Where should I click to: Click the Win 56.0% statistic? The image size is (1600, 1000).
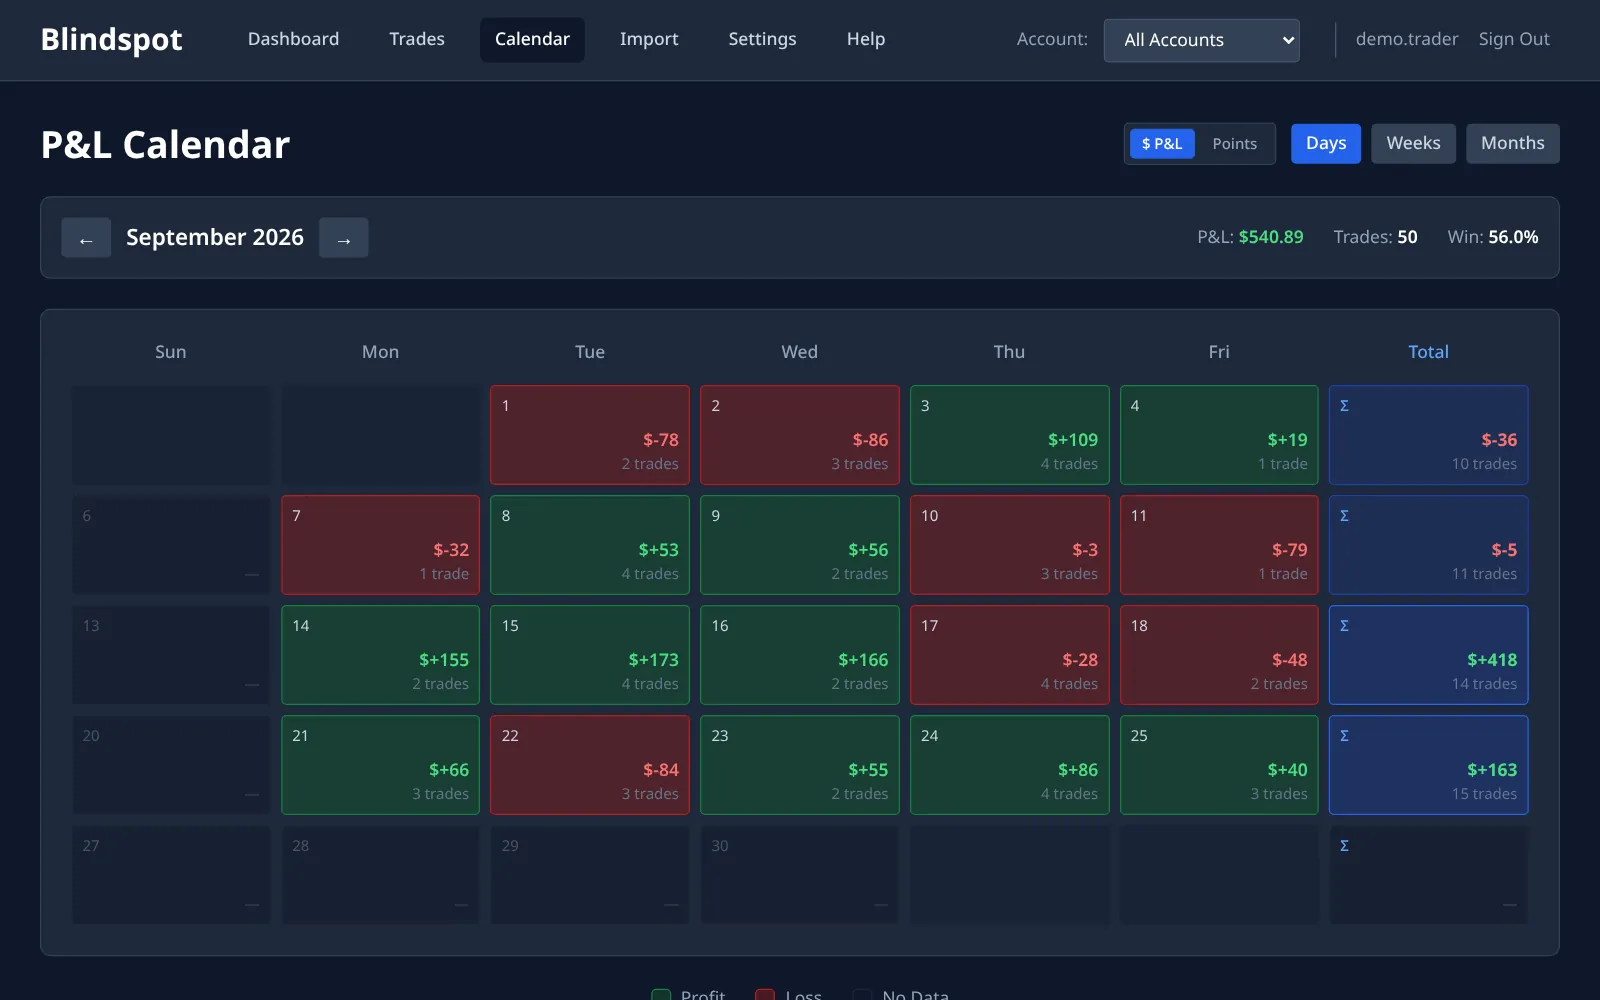[x=1493, y=237]
